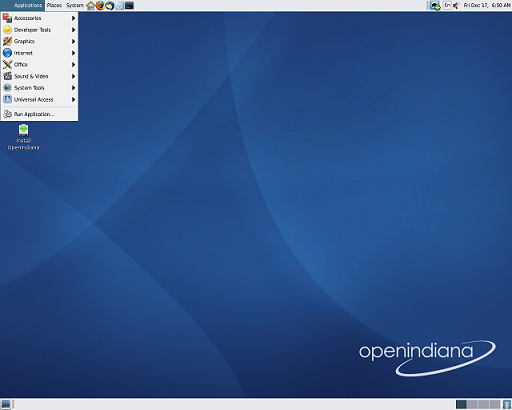Click the date and time clock

[x=487, y=5]
